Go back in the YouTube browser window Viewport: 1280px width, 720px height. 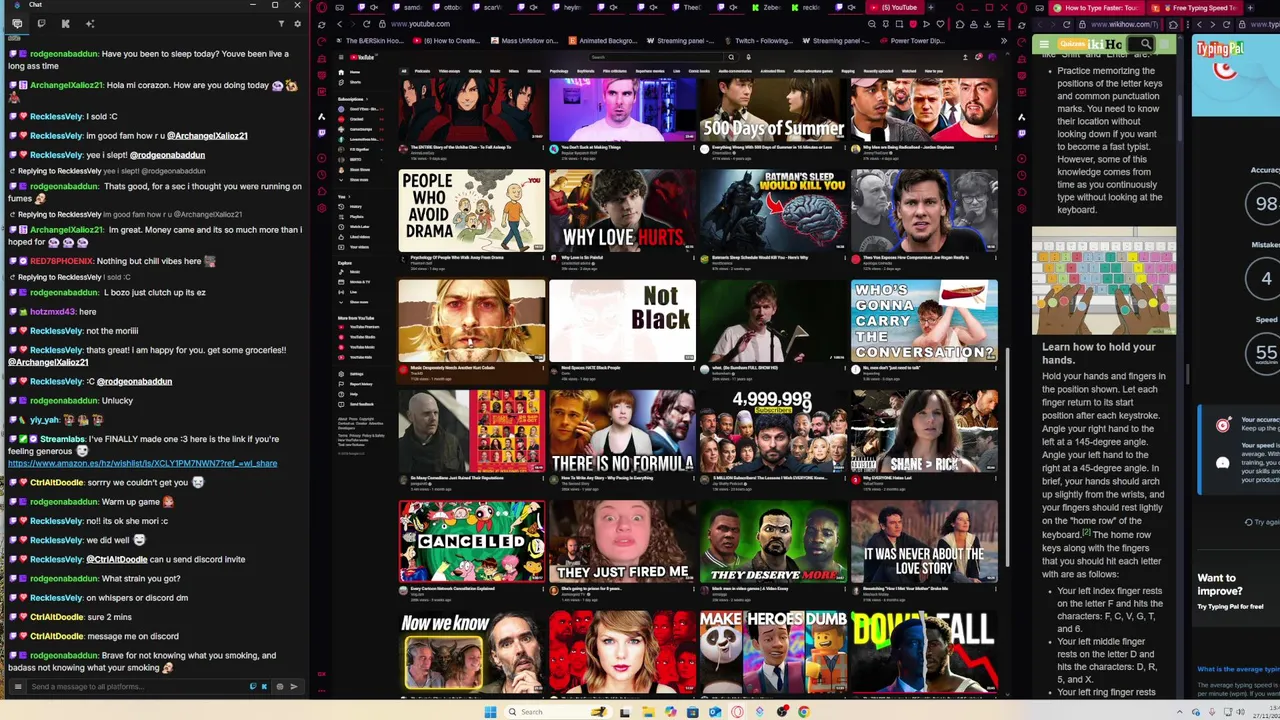(x=340, y=24)
